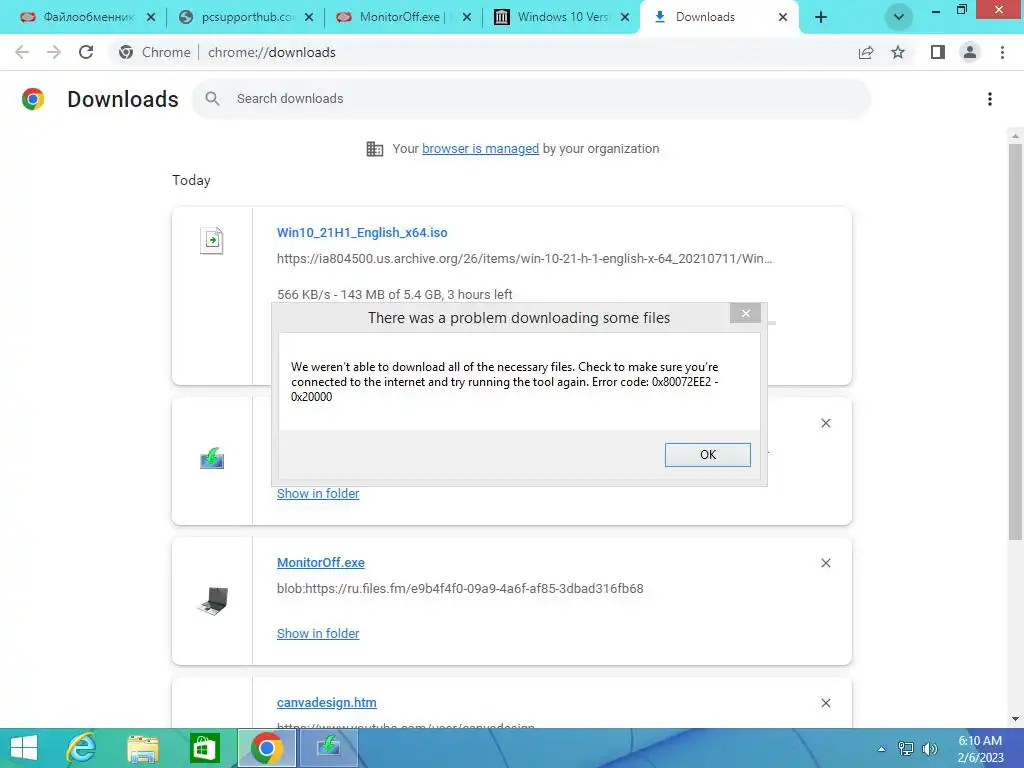Open File Explorer from taskbar
Viewport: 1024px width, 768px height.
[x=142, y=748]
